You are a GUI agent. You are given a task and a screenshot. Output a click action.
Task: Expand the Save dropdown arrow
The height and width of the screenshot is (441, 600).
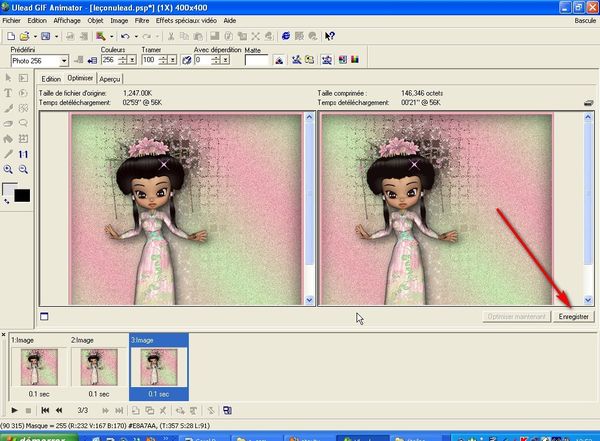click(56, 36)
